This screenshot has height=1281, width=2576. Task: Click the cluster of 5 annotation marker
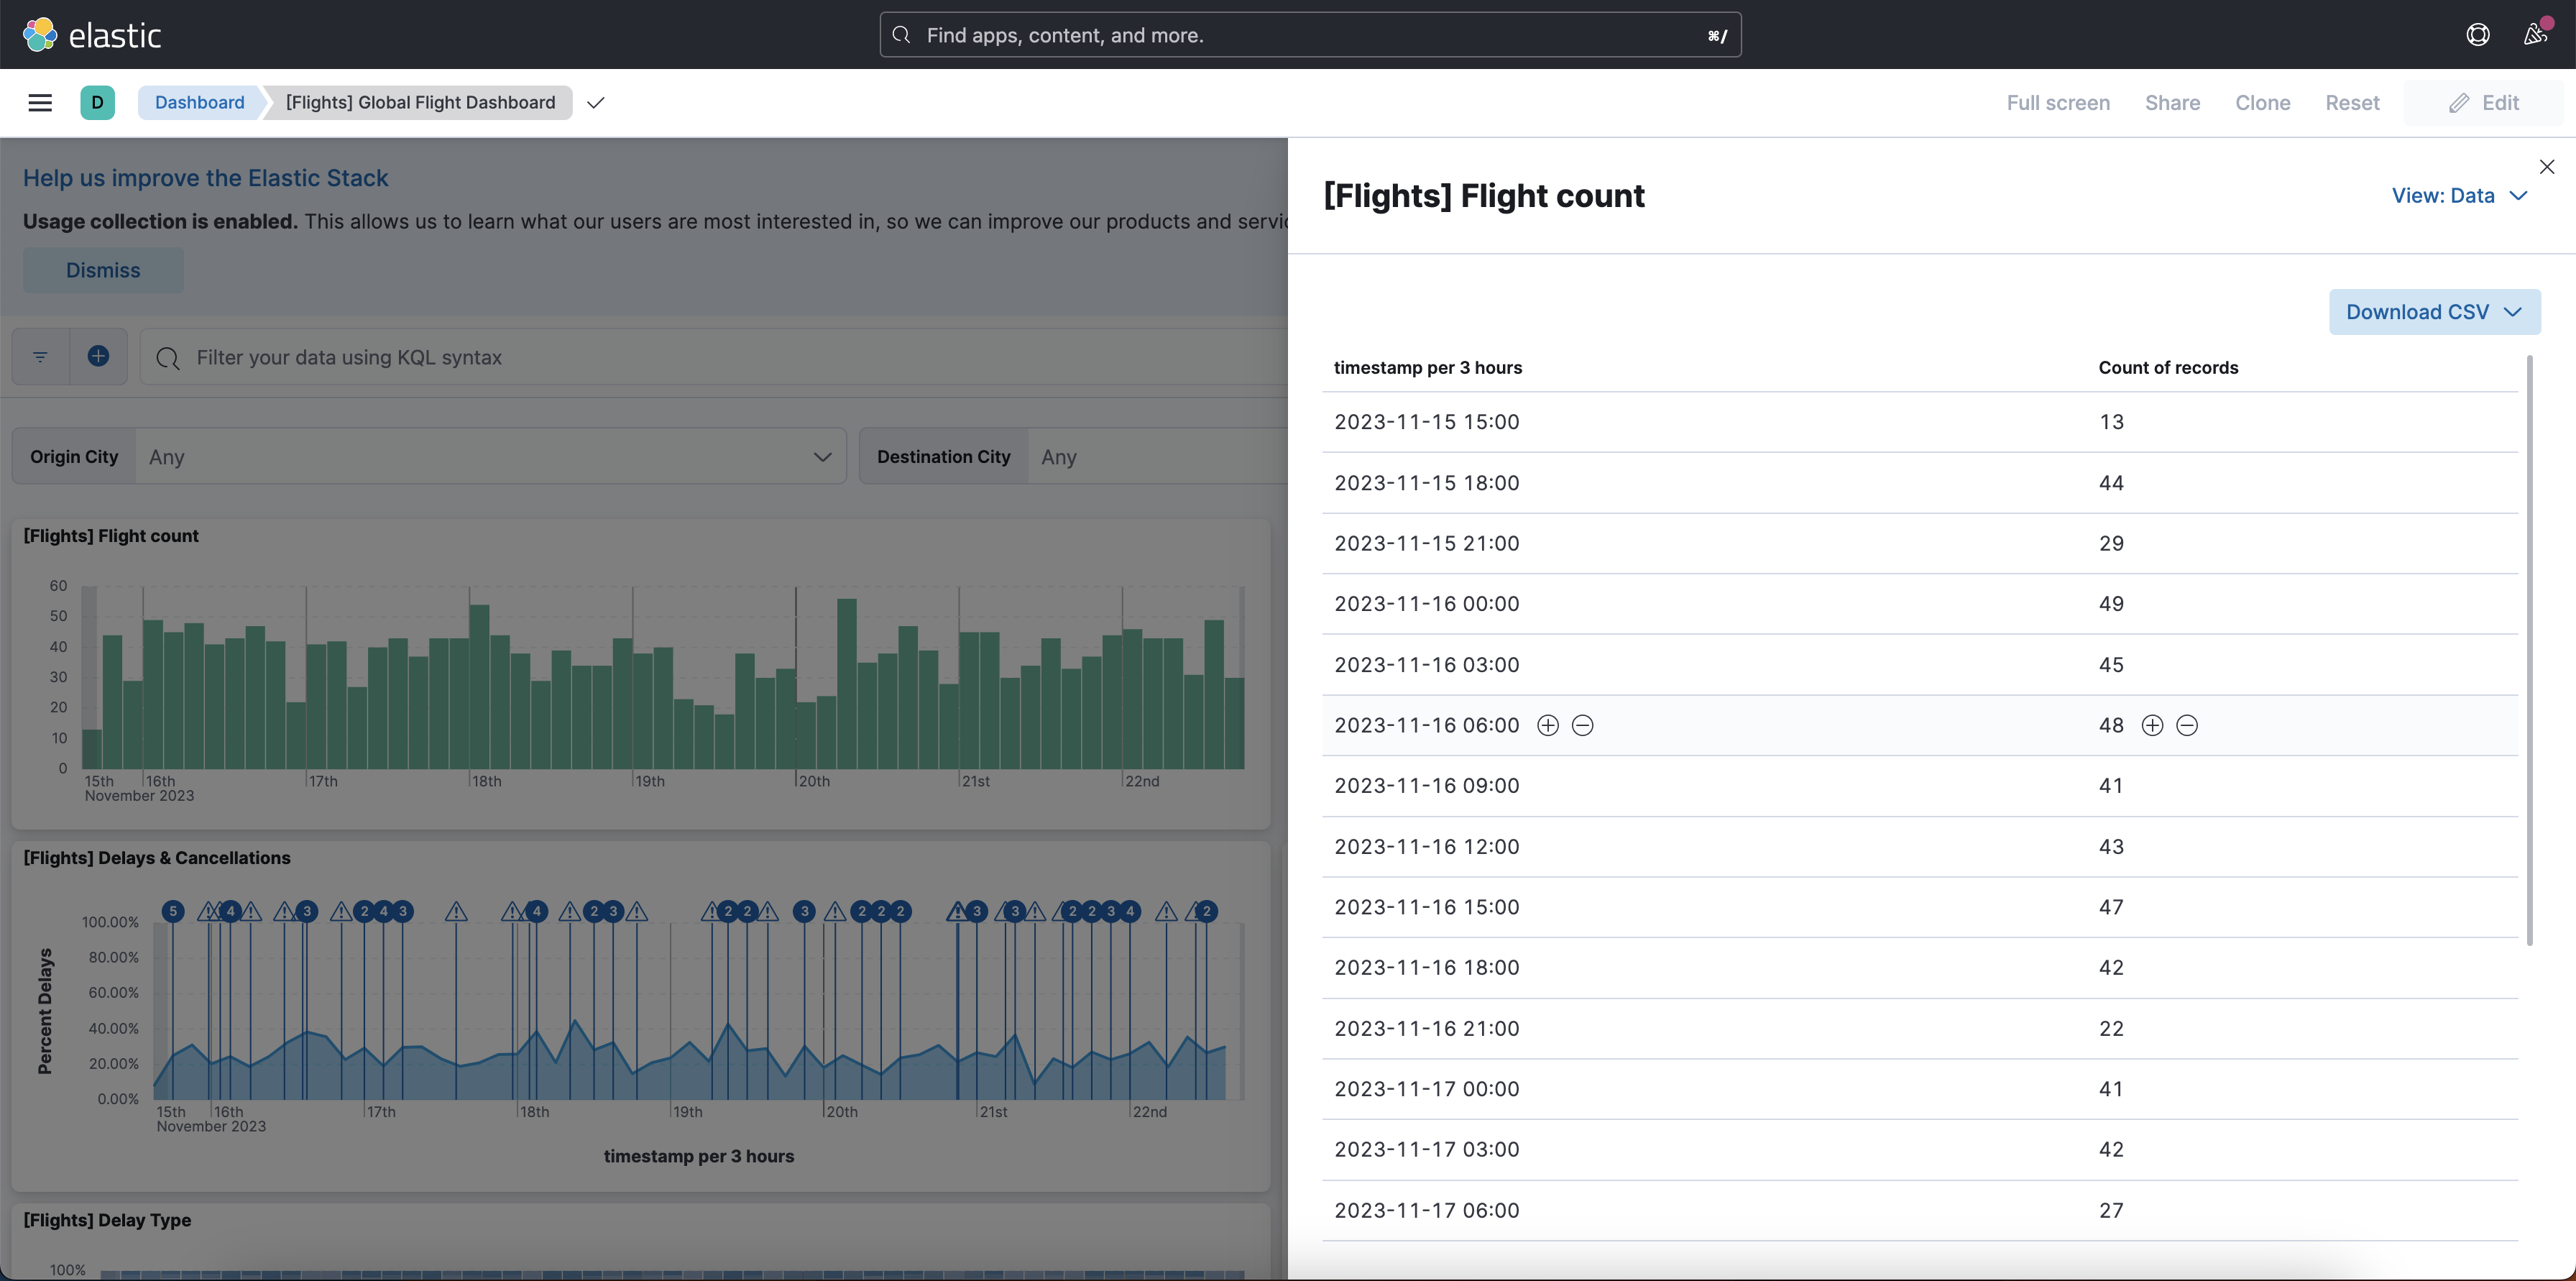point(173,911)
